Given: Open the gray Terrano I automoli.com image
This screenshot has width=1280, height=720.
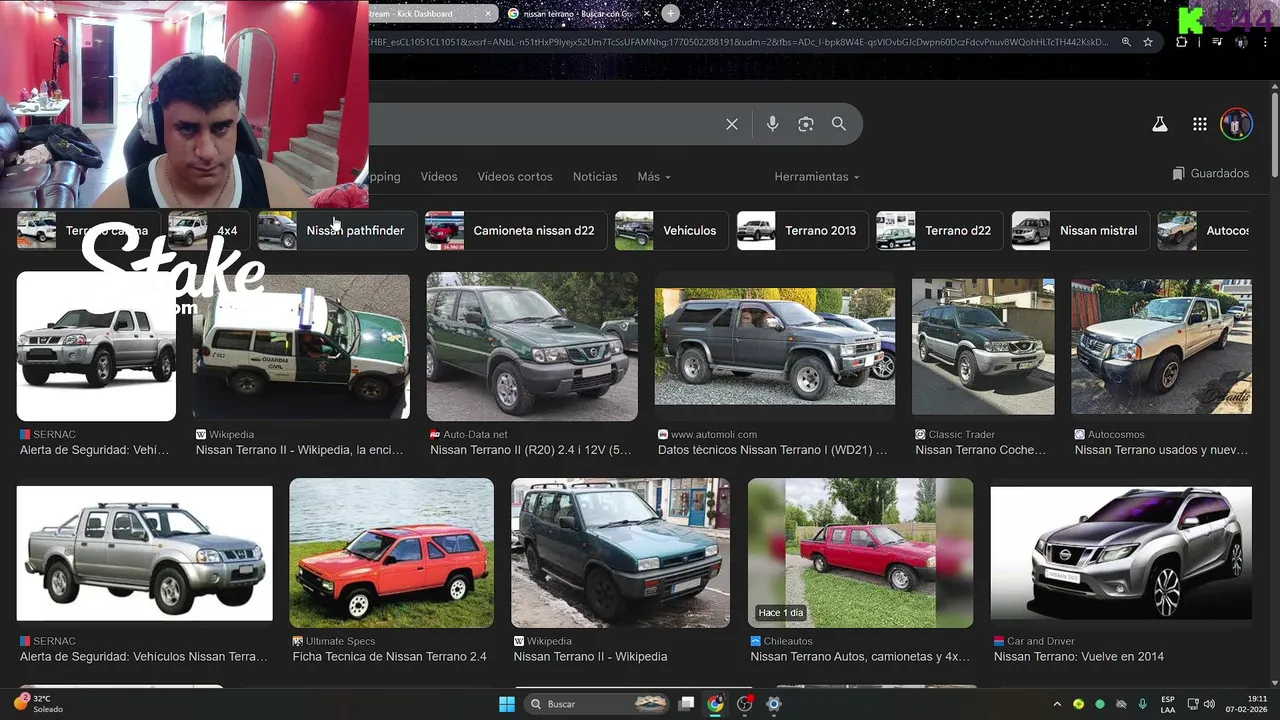Looking at the screenshot, I should [775, 346].
